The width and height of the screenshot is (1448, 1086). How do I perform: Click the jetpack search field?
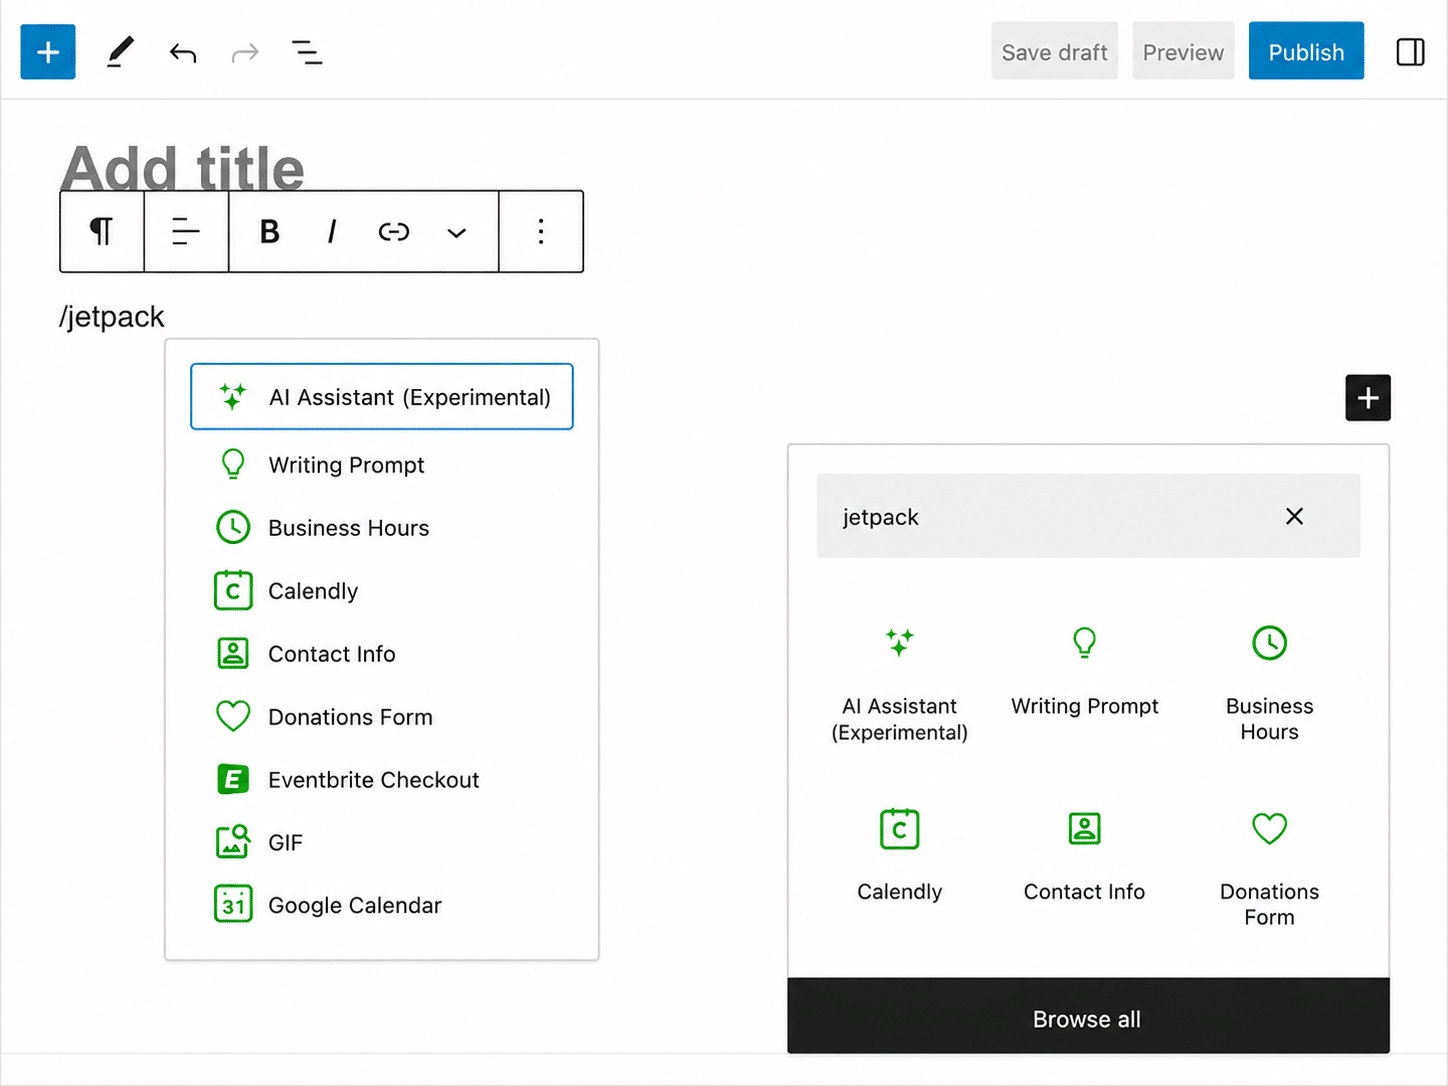[1088, 516]
